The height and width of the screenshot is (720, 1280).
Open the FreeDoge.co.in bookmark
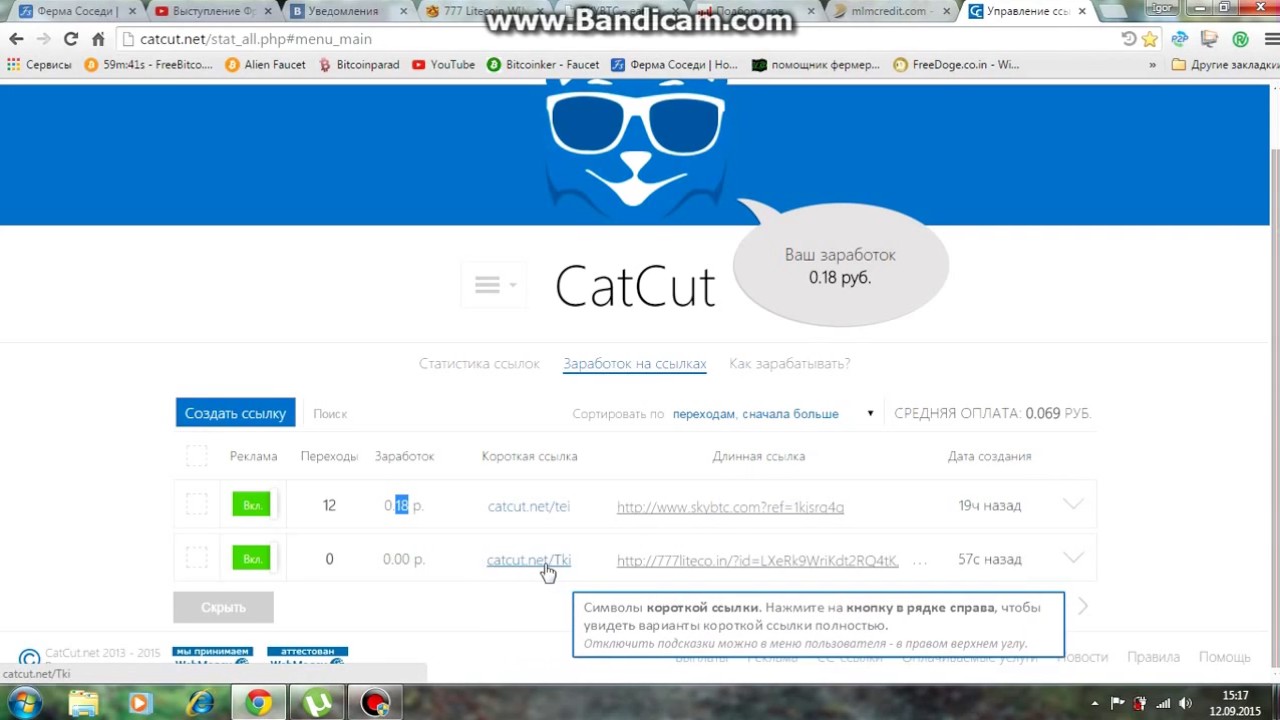click(956, 64)
